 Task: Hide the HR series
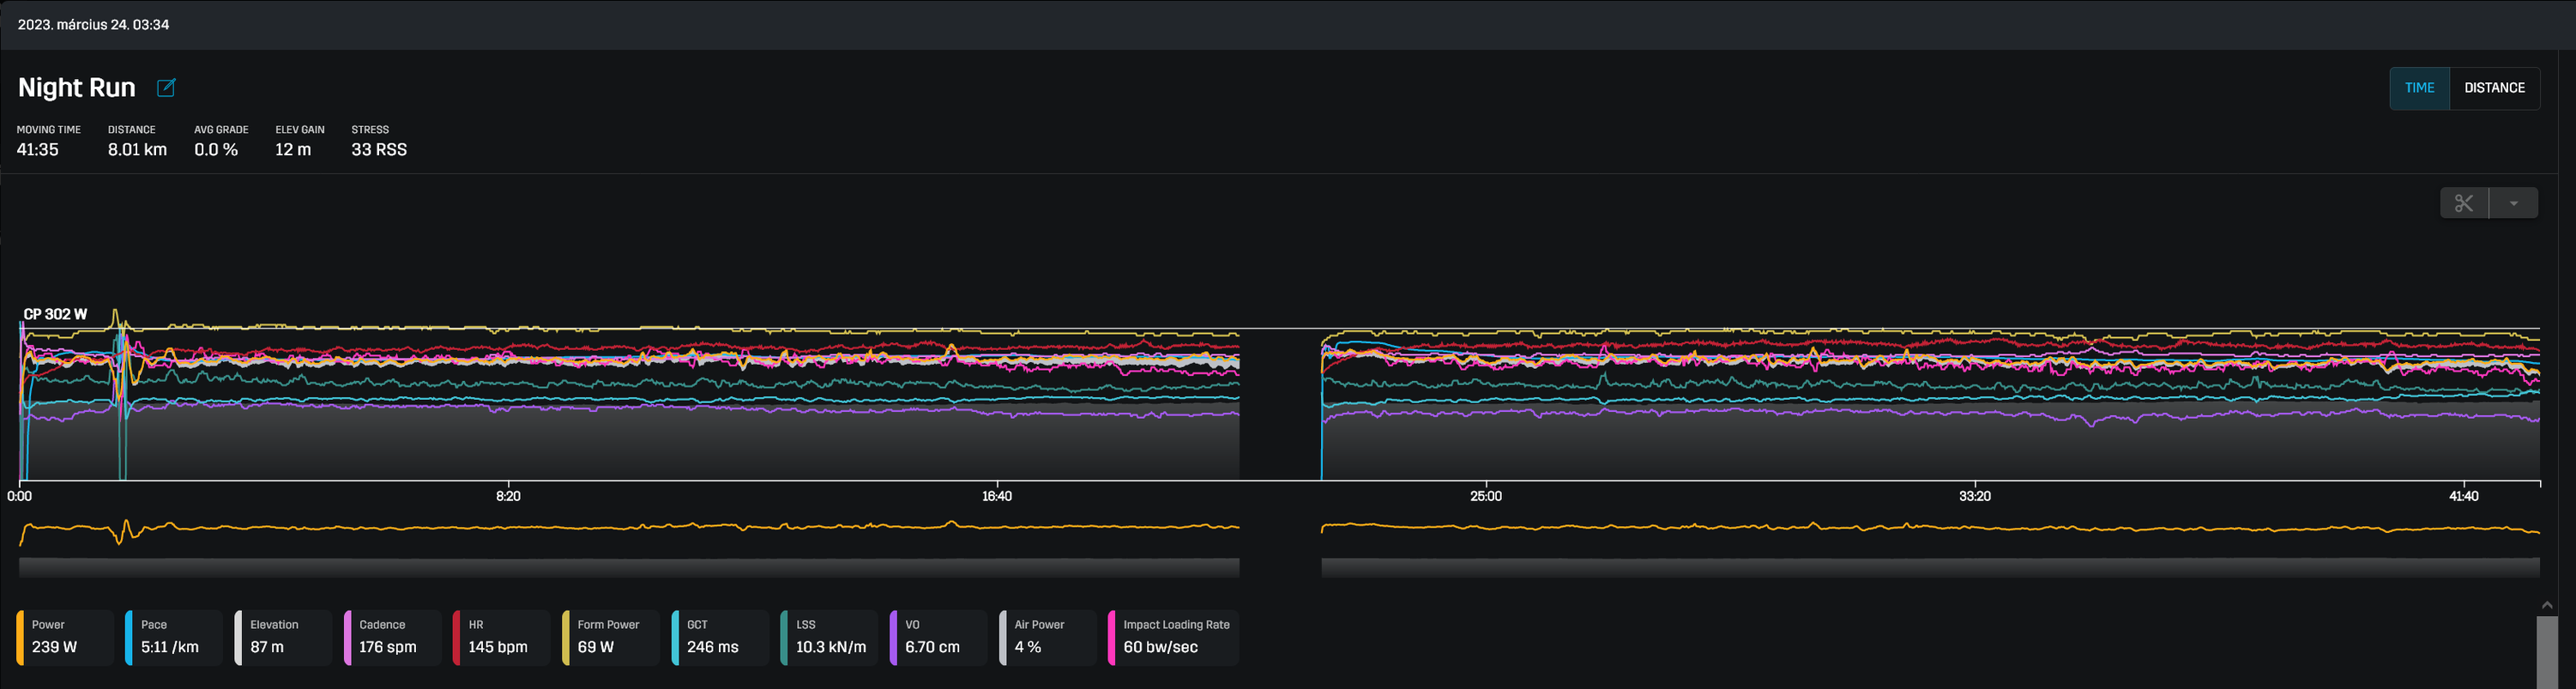[501, 637]
